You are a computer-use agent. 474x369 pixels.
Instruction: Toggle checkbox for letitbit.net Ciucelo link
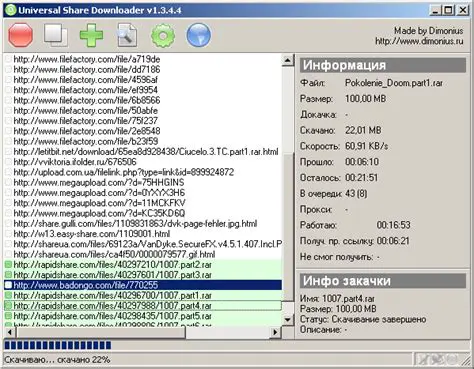pyautogui.click(x=9, y=152)
